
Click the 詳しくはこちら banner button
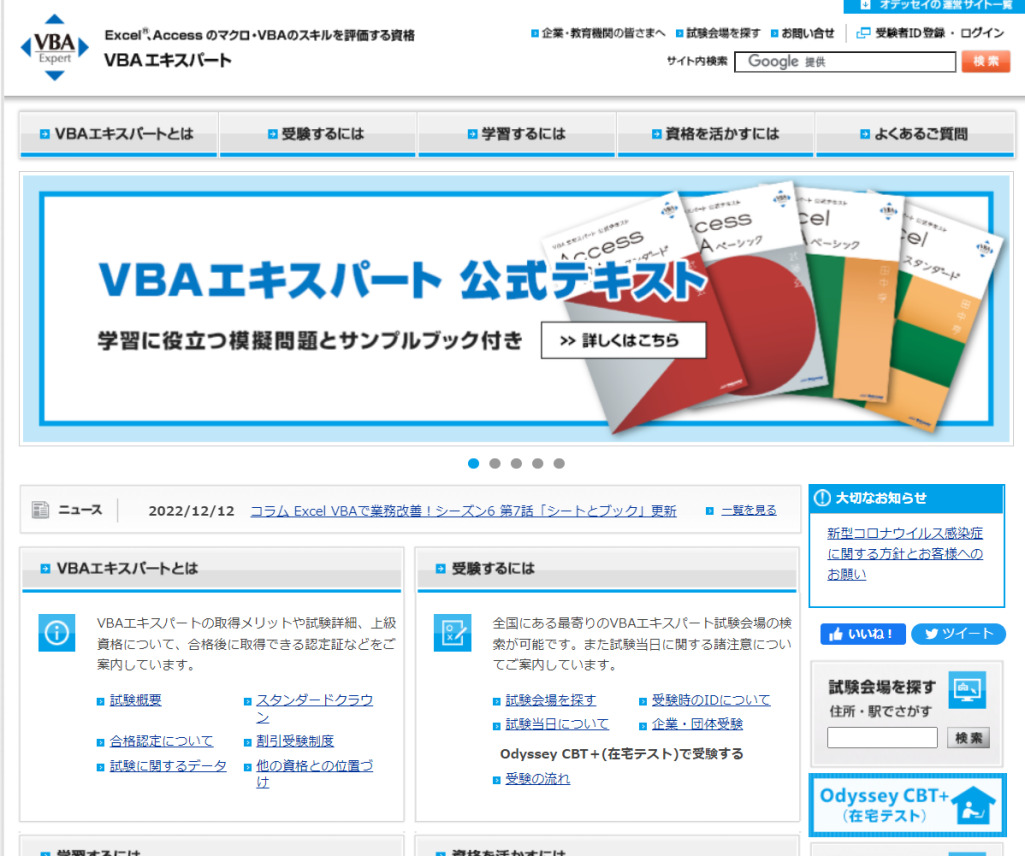tap(623, 340)
